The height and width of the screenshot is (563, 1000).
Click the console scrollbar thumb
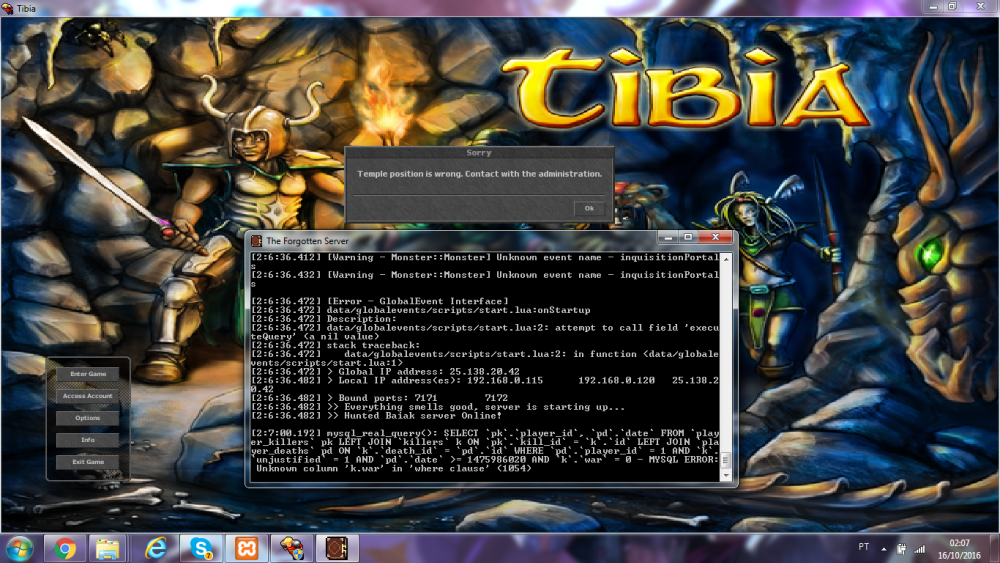click(x=726, y=460)
